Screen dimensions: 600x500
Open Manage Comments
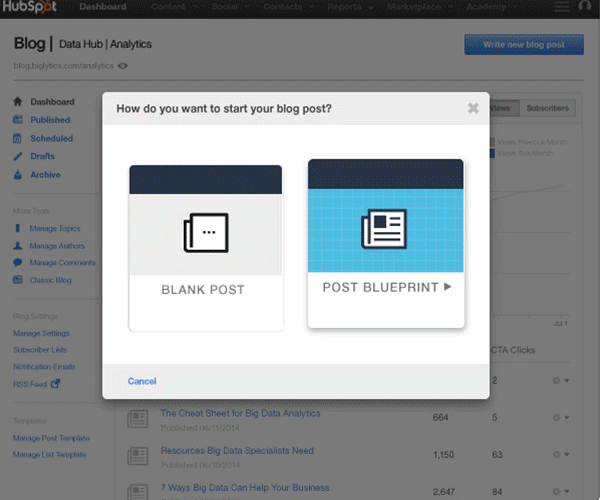[62, 262]
